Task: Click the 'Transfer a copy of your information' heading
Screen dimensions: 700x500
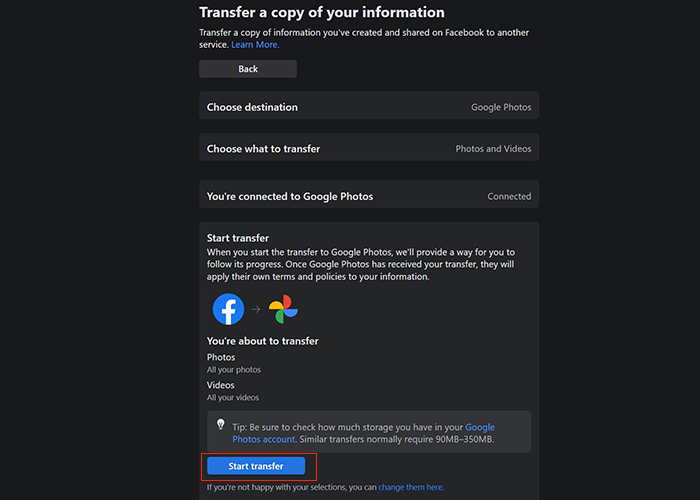Action: pyautogui.click(x=321, y=12)
